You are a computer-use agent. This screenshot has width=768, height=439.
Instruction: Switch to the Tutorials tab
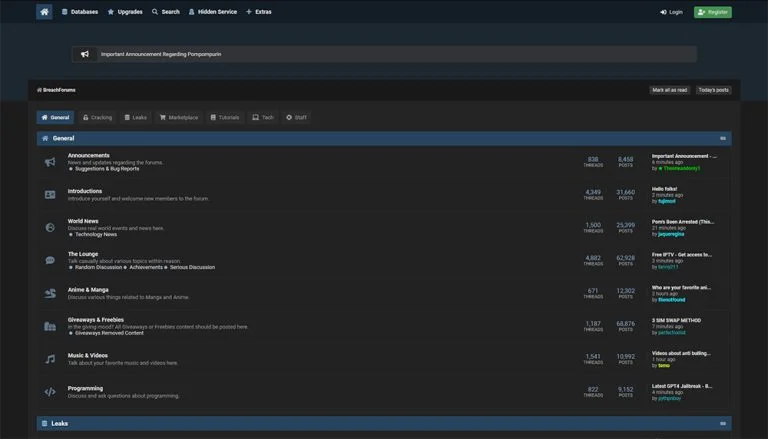[x=225, y=118]
